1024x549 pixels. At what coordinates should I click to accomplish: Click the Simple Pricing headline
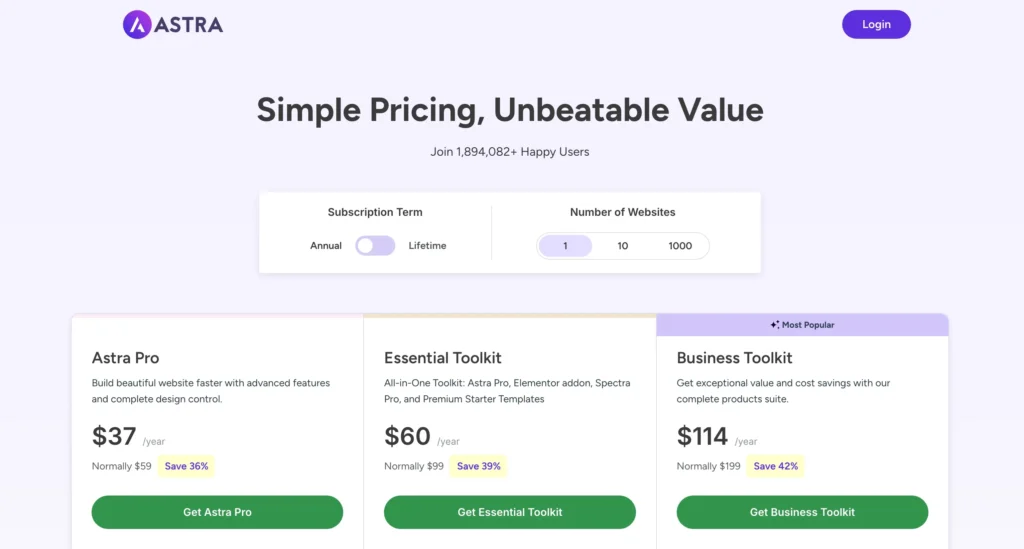(x=510, y=110)
